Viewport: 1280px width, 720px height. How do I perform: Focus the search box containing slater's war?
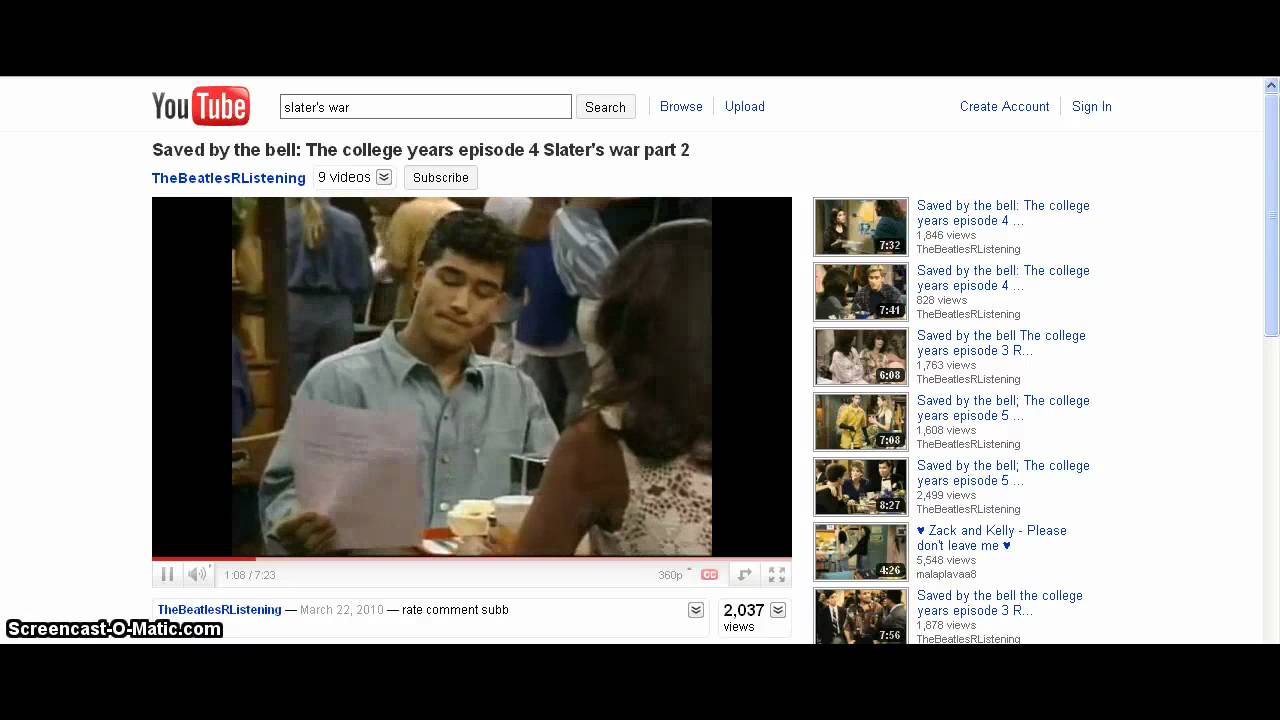(x=426, y=107)
